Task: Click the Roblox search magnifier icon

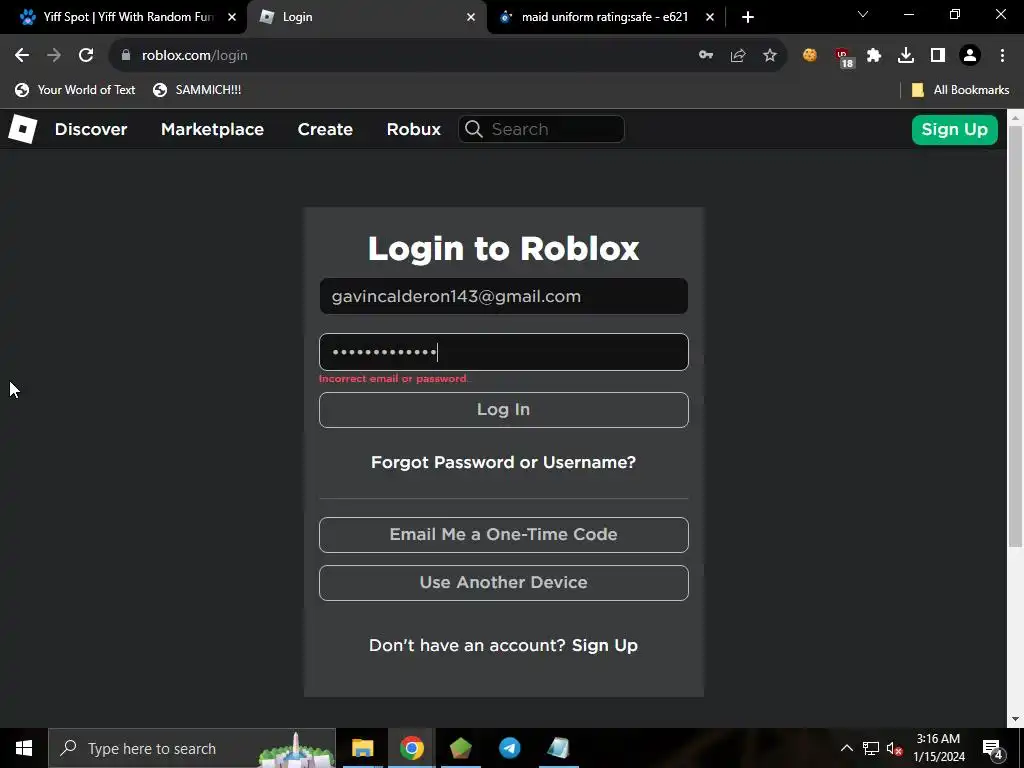Action: 474,129
